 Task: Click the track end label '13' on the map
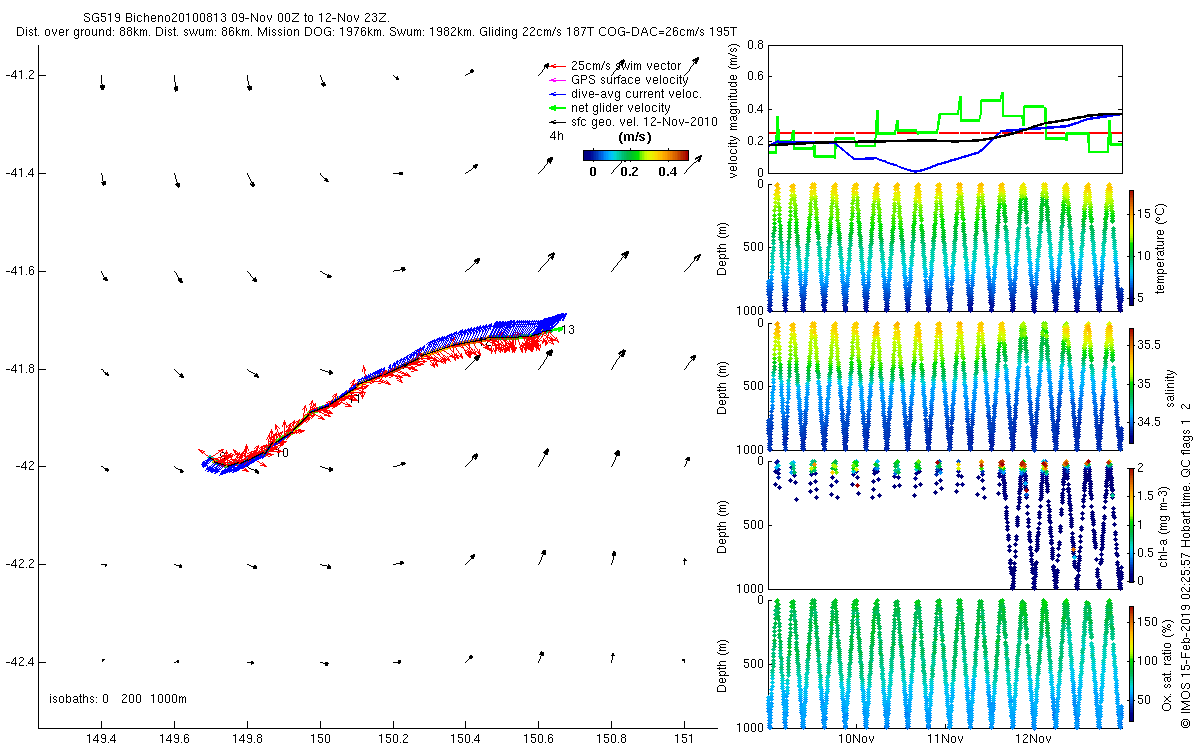point(568,330)
